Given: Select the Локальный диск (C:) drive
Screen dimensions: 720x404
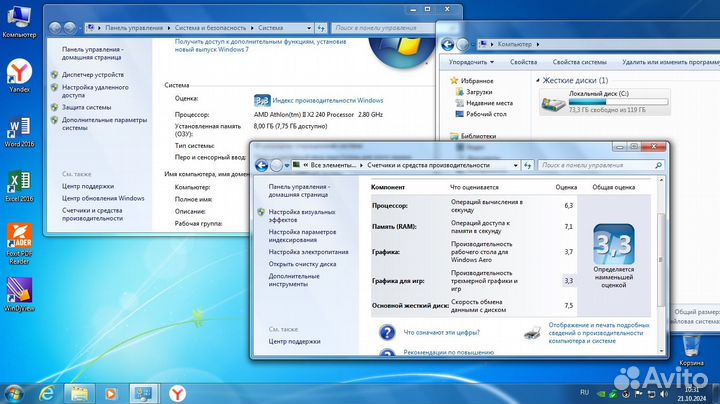Looking at the screenshot, I should [605, 101].
